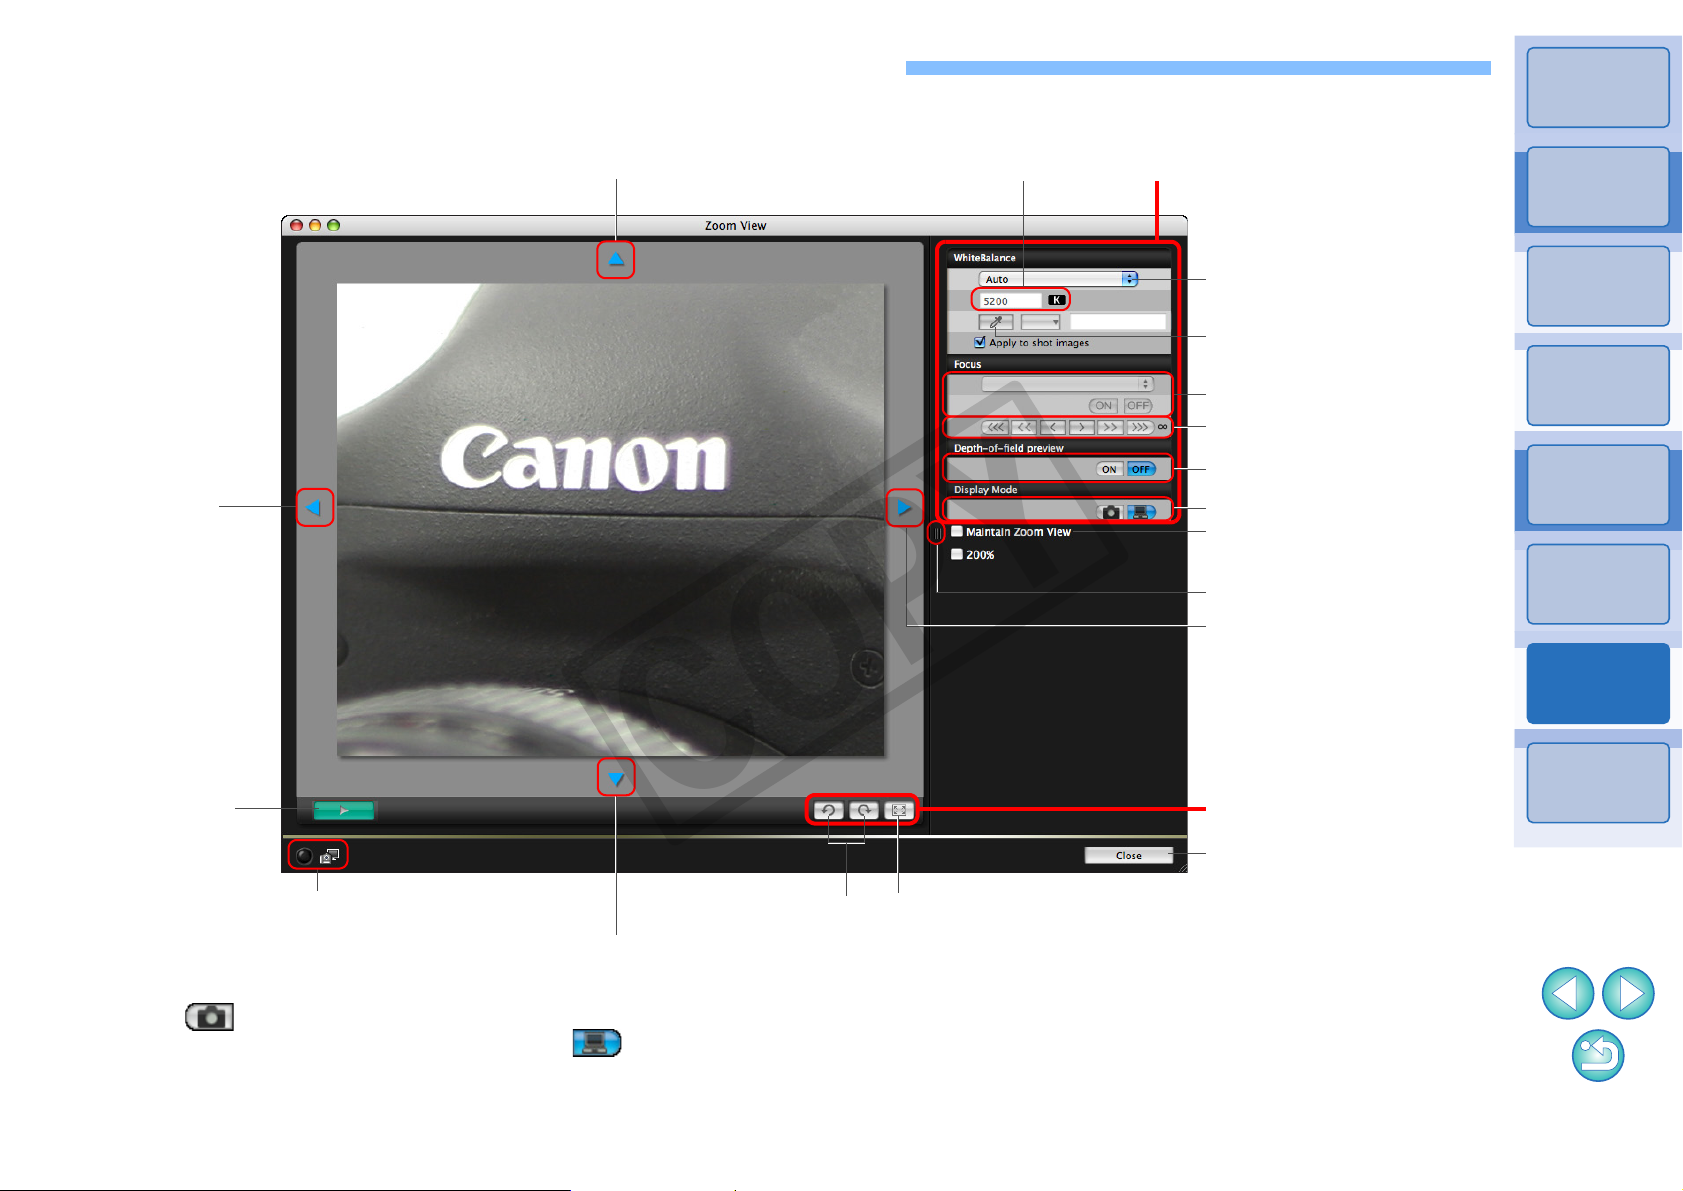Open the last sidebar tab
1683x1191 pixels.
[1598, 783]
